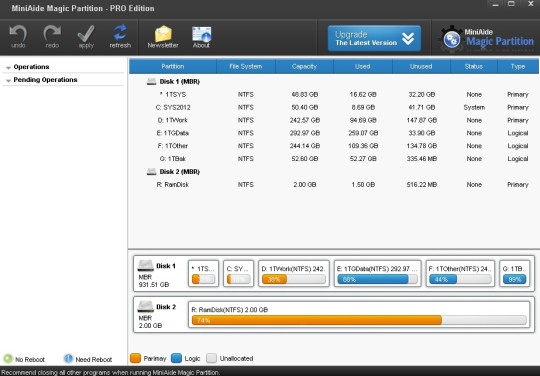540x376 pixels.
Task: Minimize the MiniAide window
Action: tap(495, 4)
